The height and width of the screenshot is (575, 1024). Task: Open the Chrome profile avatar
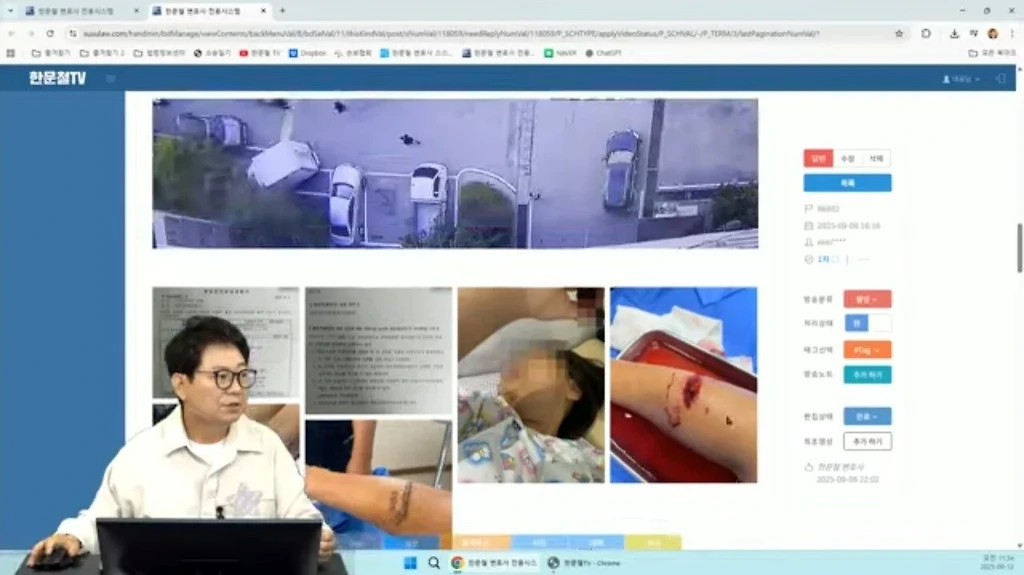[x=993, y=33]
